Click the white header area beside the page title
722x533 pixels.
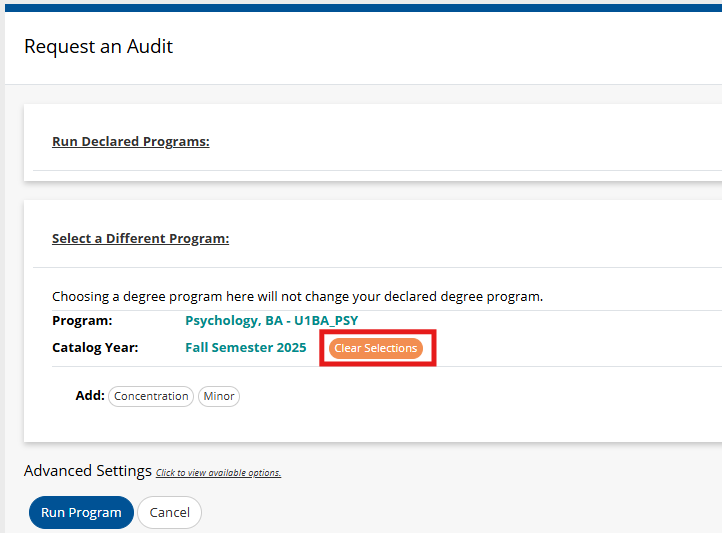[x=447, y=46]
